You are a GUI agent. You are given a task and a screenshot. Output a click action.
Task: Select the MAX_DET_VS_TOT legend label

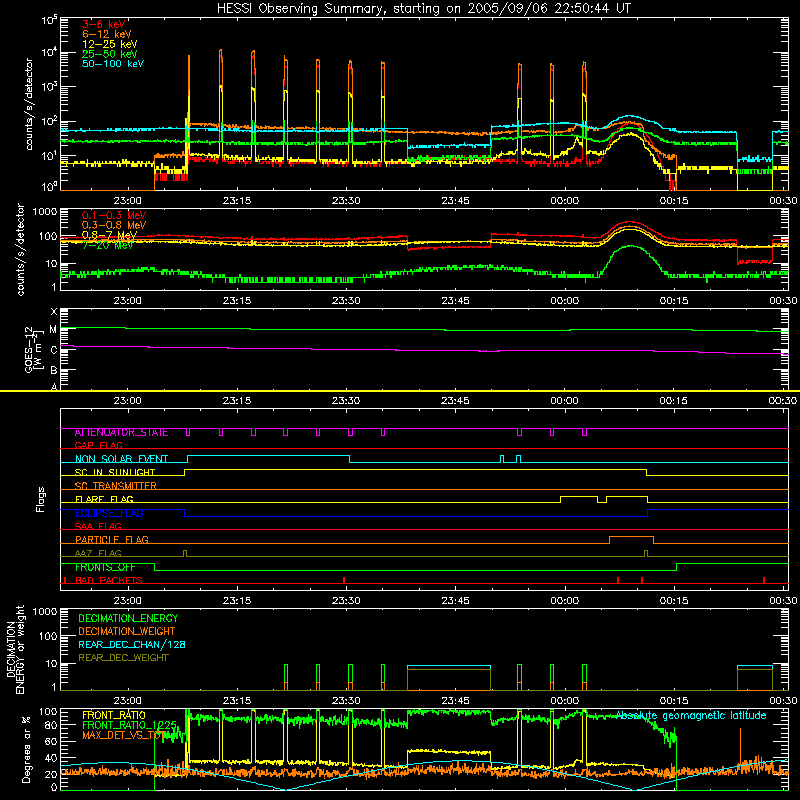[x=122, y=735]
